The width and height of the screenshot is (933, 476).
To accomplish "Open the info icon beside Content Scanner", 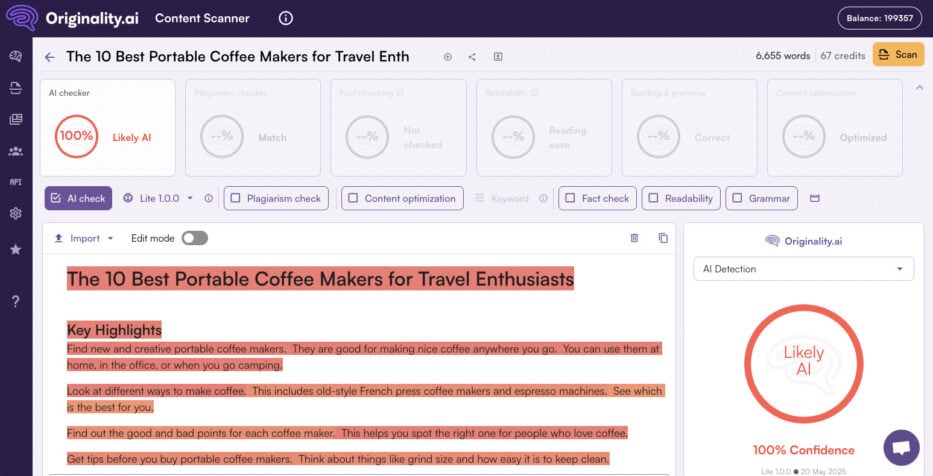I will coord(286,18).
